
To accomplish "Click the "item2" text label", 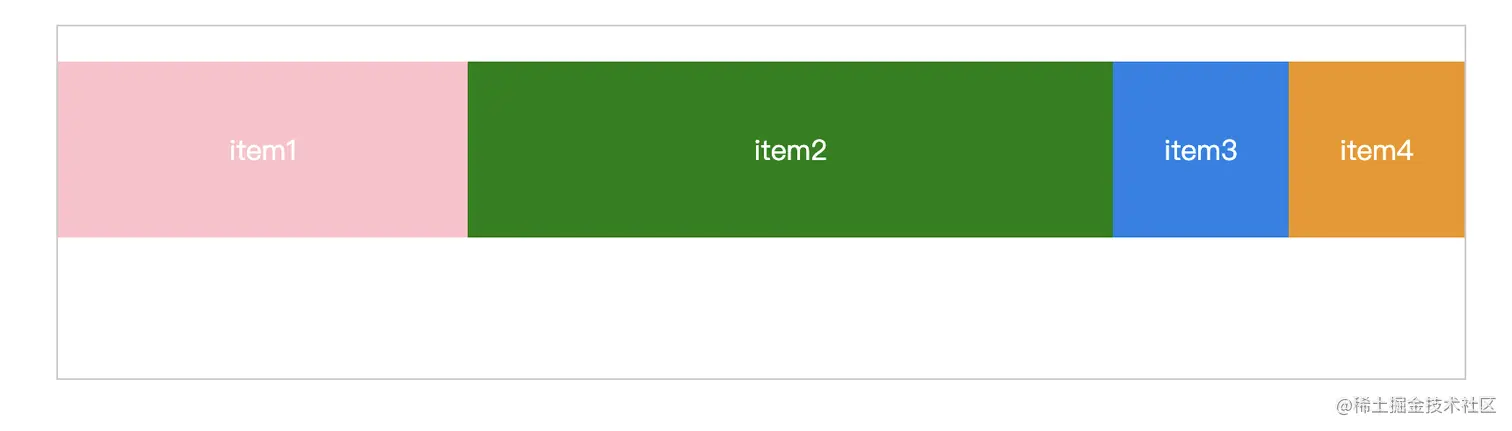I will [x=790, y=151].
